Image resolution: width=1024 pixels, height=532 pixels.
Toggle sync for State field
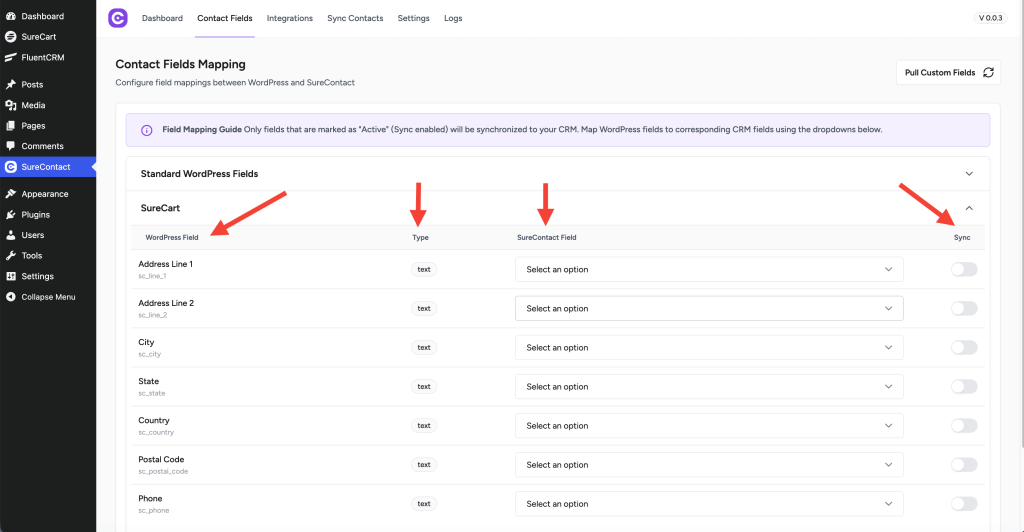coord(964,386)
